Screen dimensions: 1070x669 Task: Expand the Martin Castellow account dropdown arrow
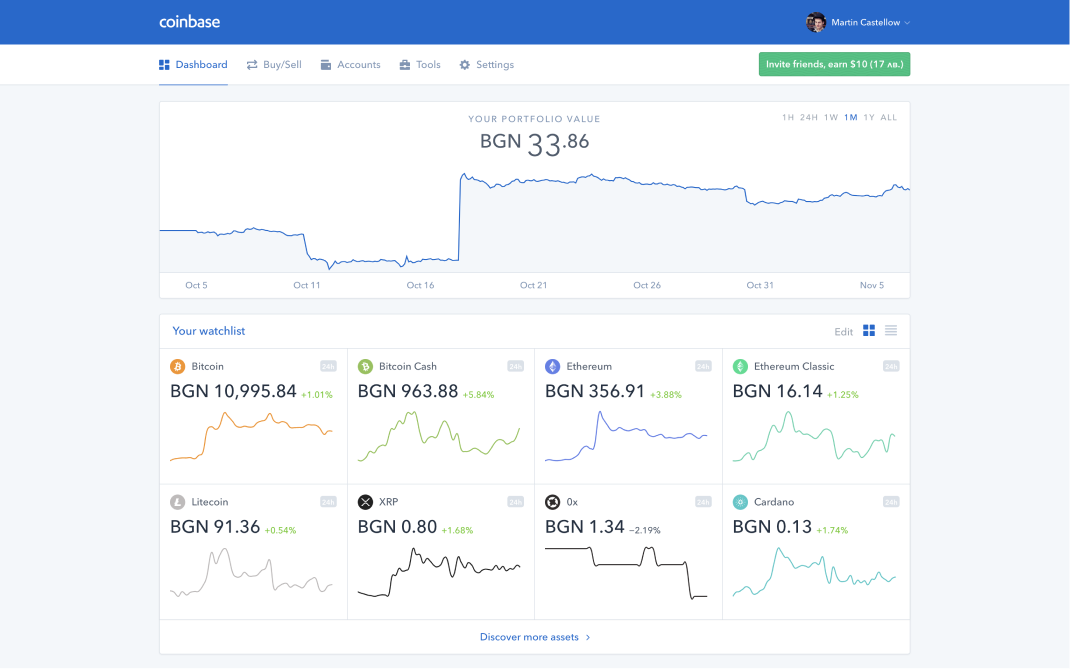coord(907,23)
